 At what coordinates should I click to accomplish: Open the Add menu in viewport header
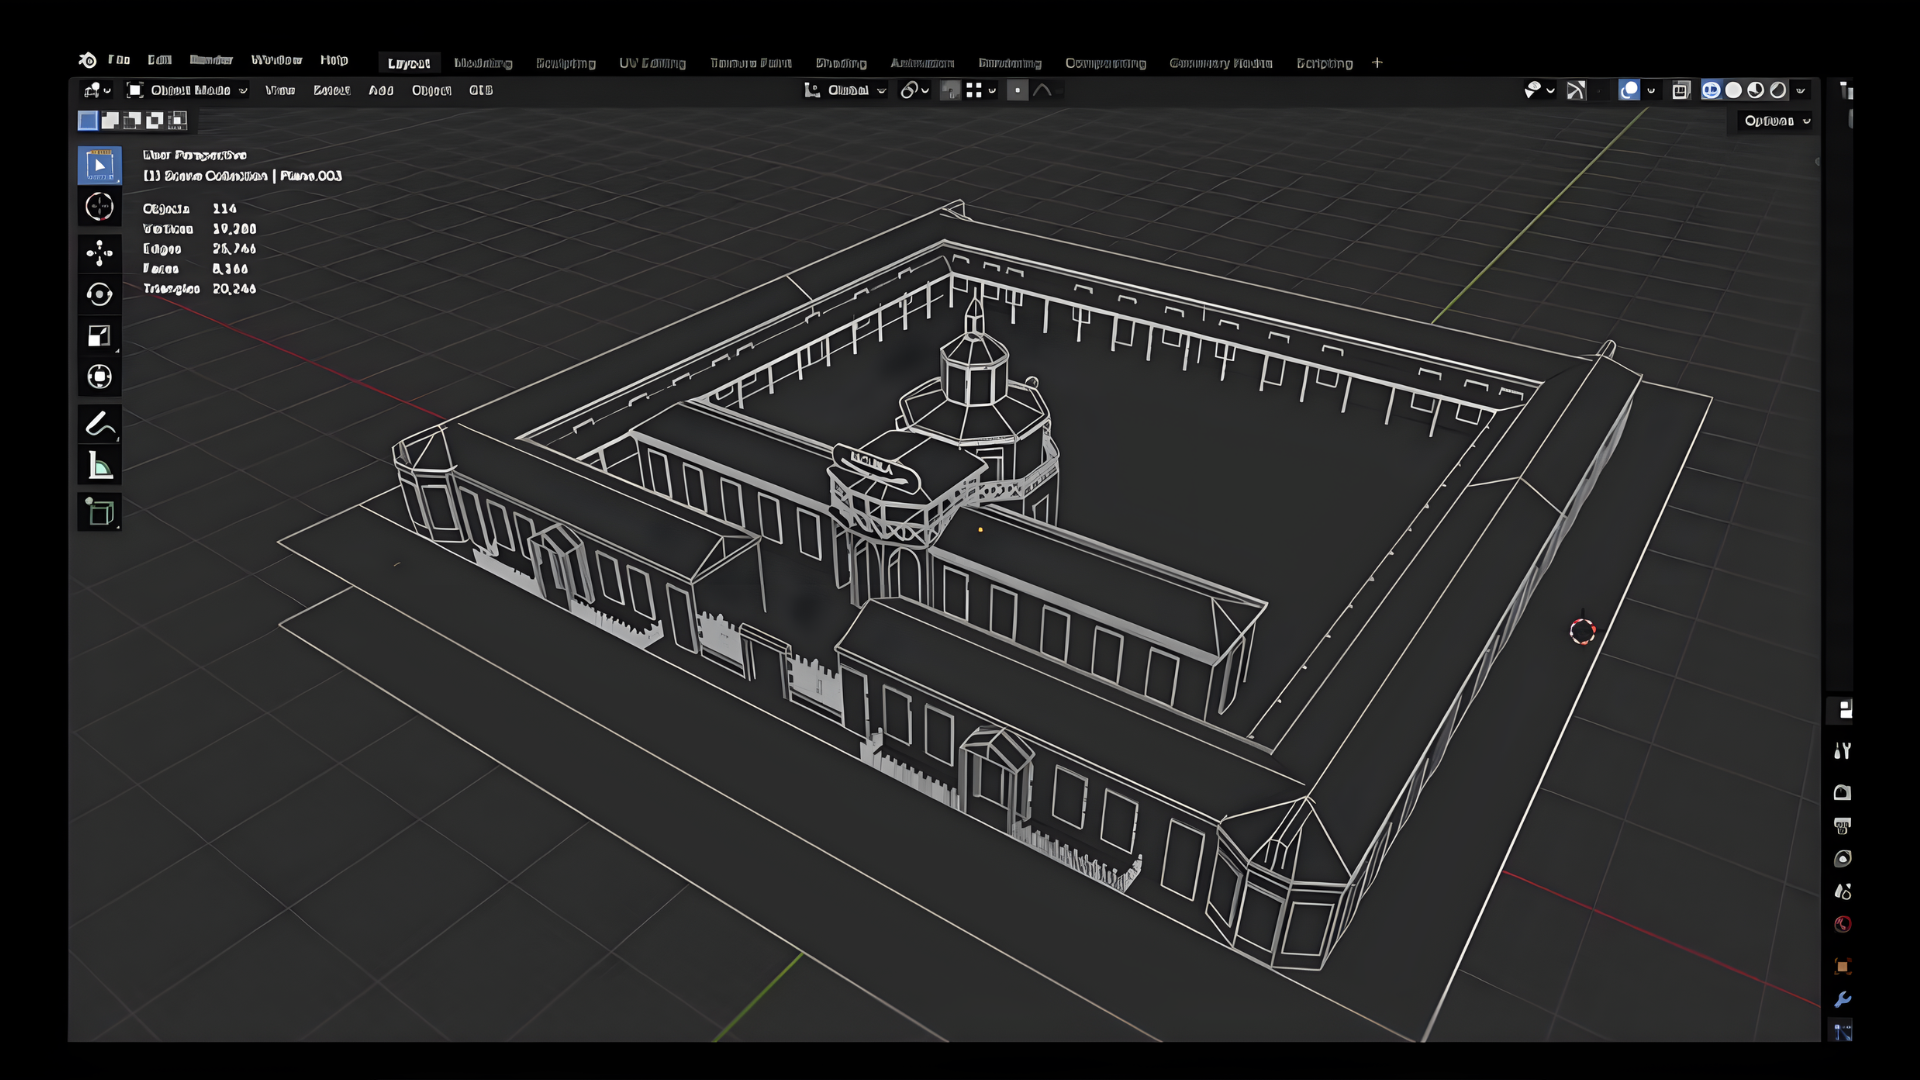(381, 90)
